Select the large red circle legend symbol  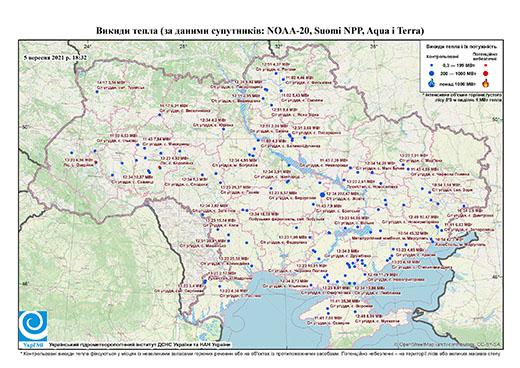coord(485,73)
